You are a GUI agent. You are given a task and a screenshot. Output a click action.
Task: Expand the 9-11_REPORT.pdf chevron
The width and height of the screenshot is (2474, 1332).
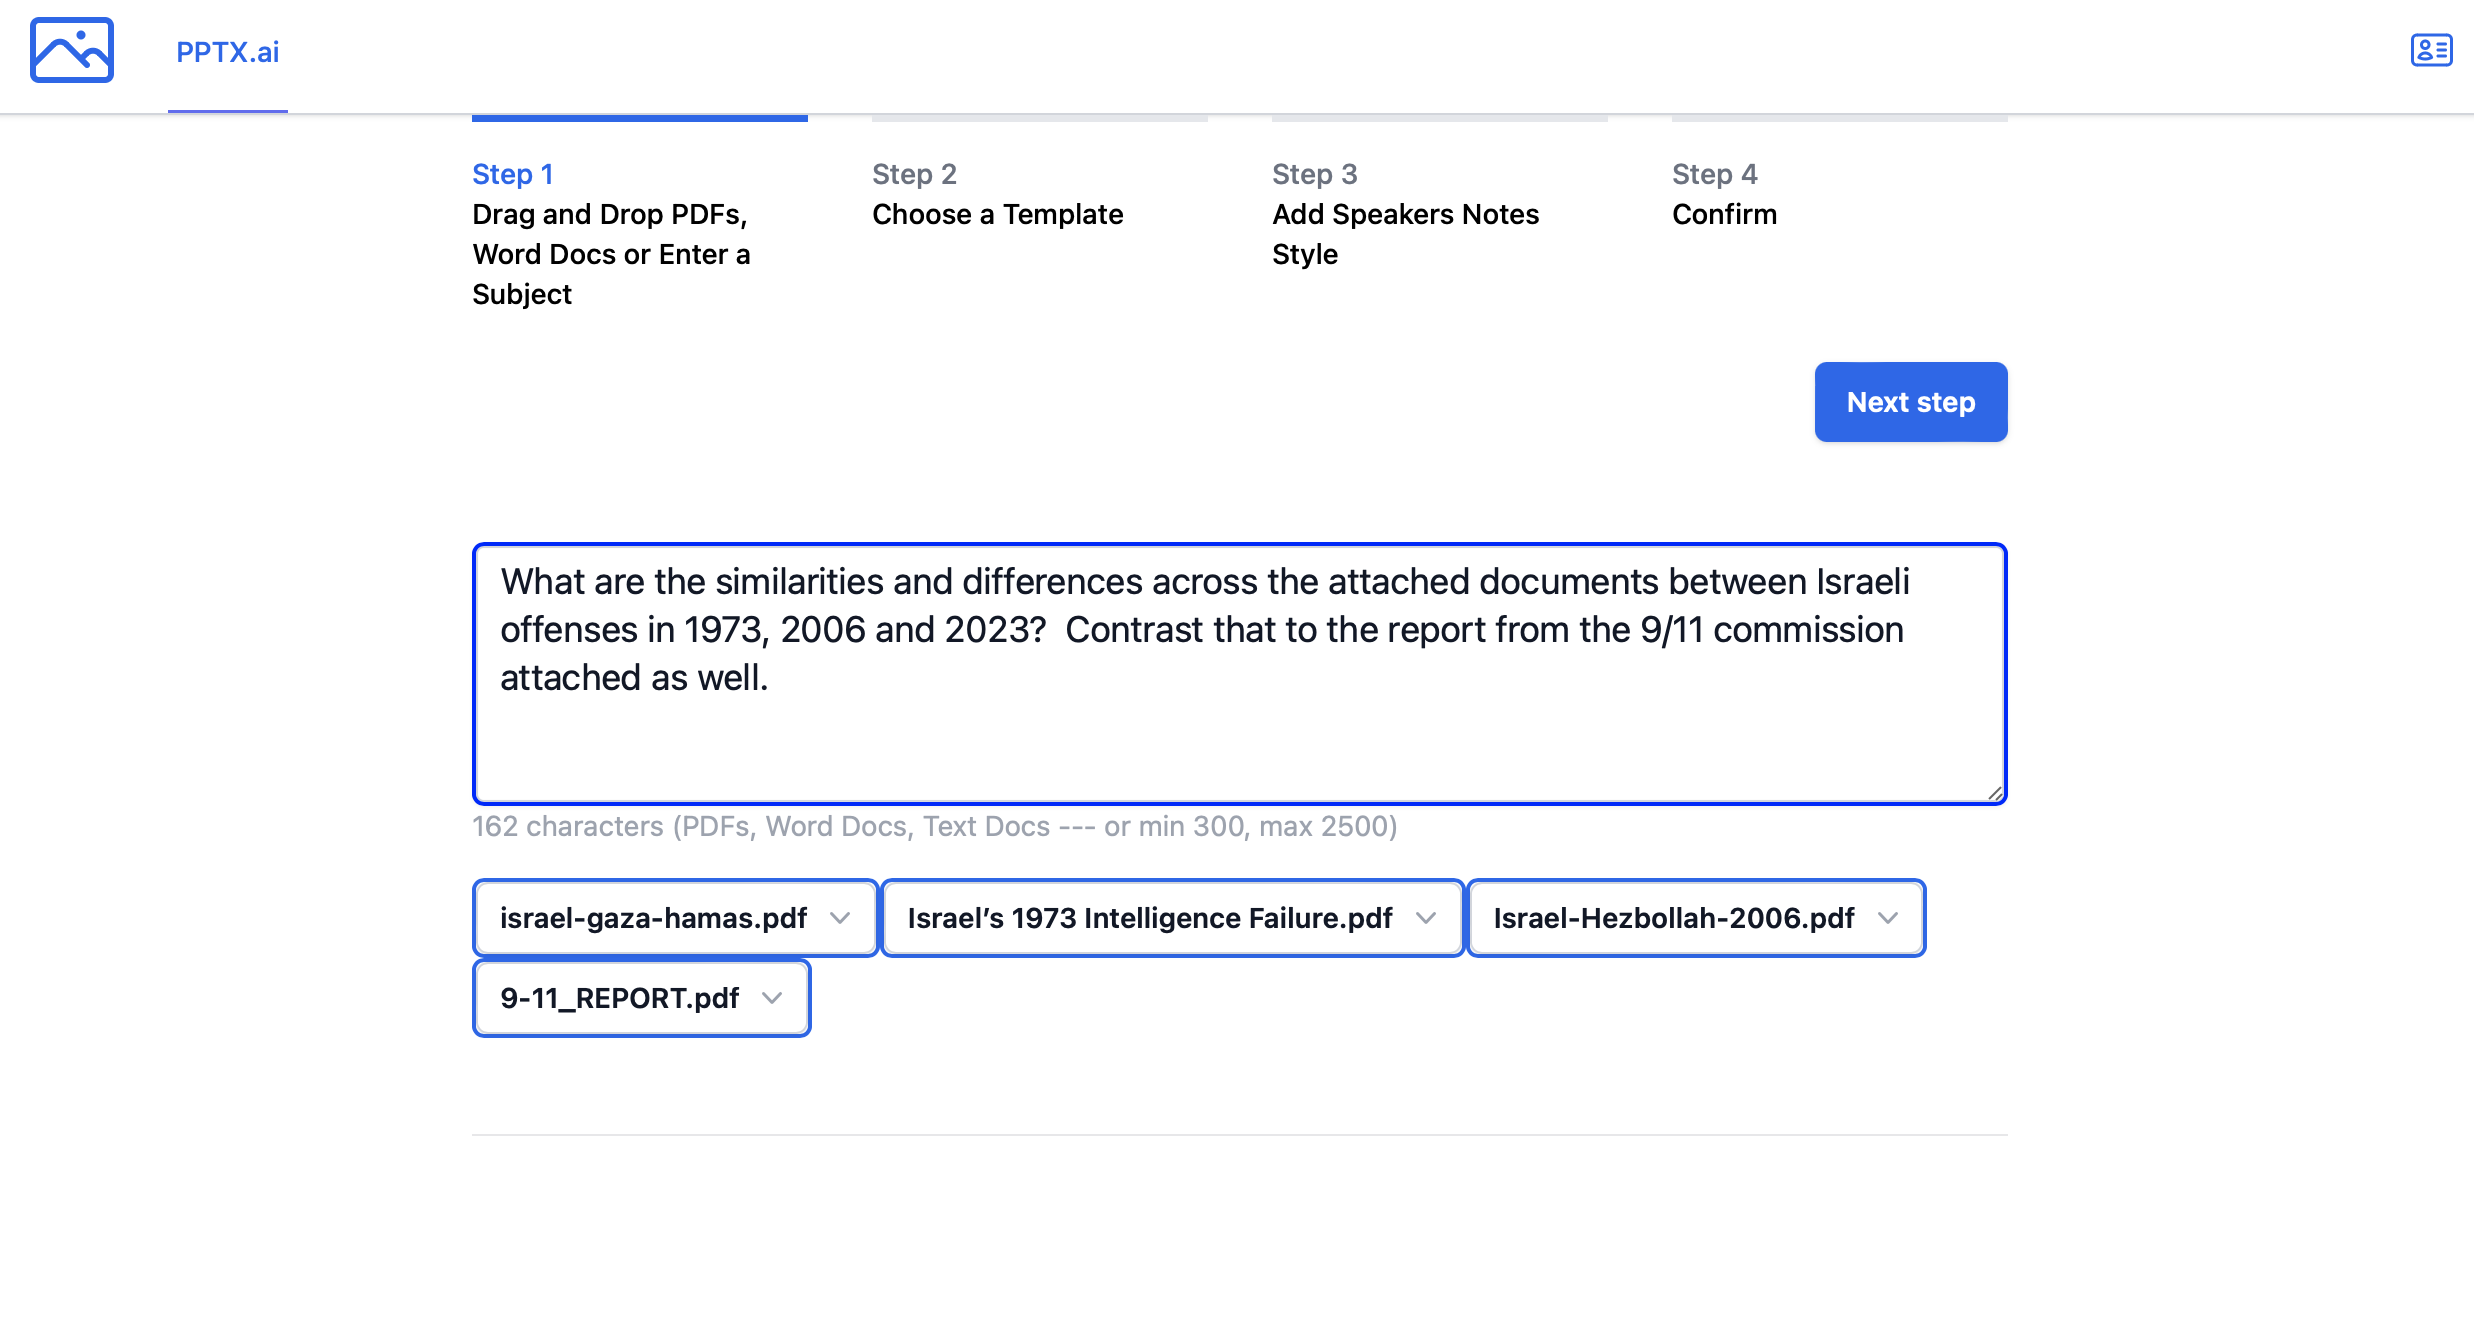(x=772, y=998)
